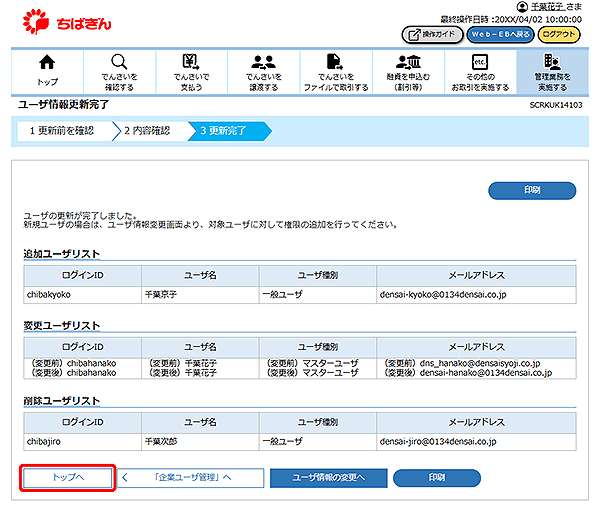Open でんさいを譲渡する menu label
Viewport: 600px width, 512px height.
click(x=263, y=82)
